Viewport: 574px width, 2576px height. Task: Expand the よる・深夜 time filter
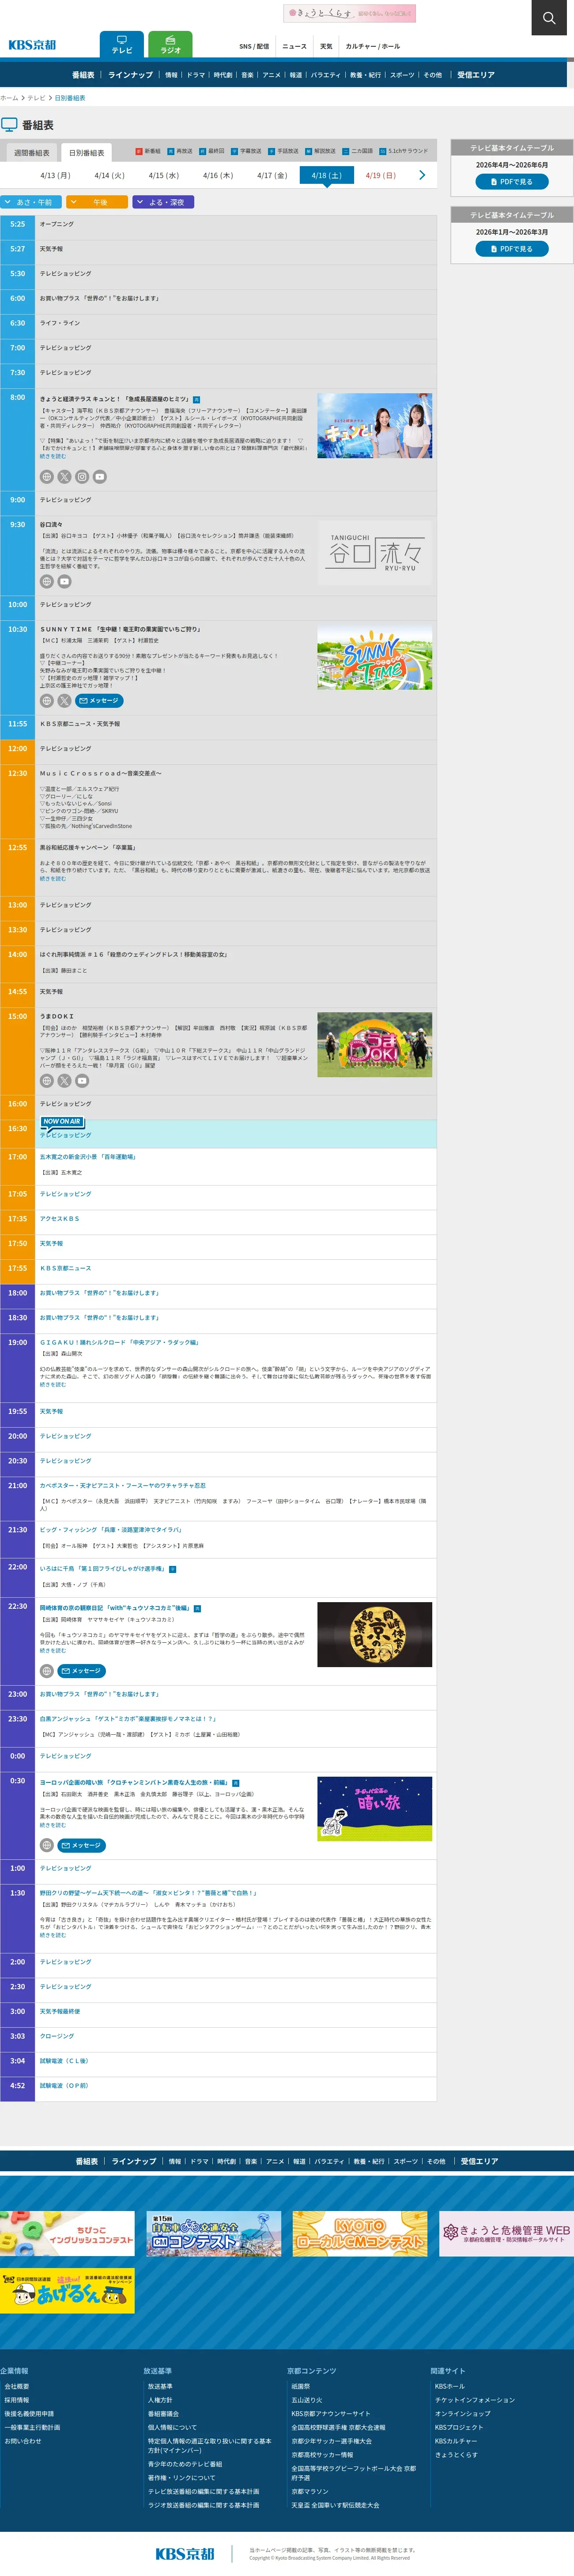163,202
